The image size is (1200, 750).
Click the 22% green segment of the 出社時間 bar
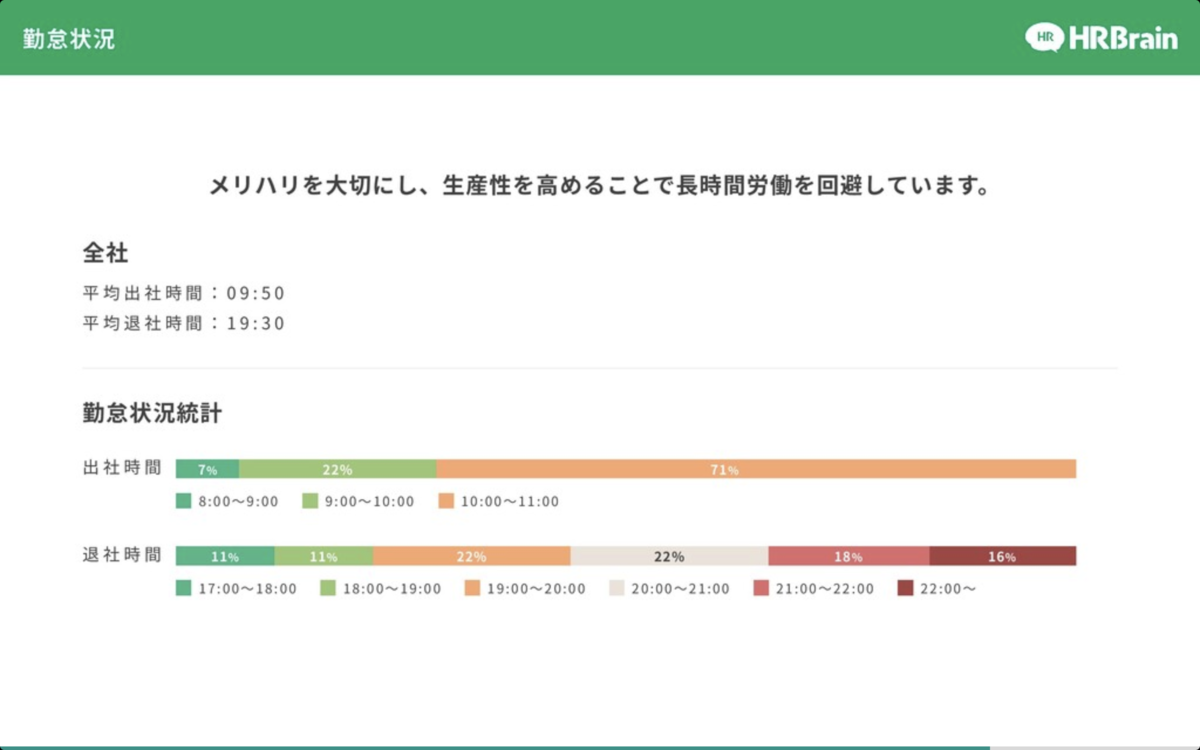coord(338,469)
